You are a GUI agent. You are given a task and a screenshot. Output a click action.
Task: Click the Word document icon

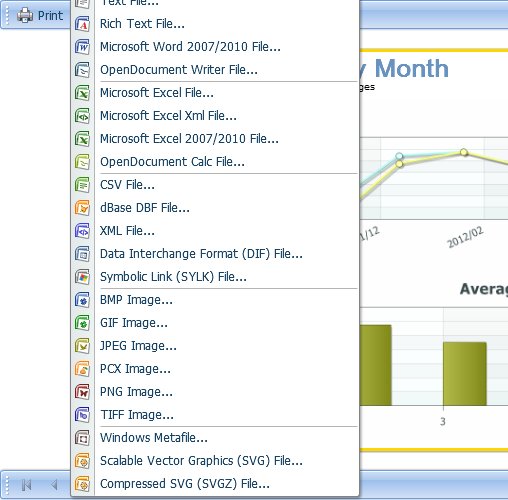(82, 47)
